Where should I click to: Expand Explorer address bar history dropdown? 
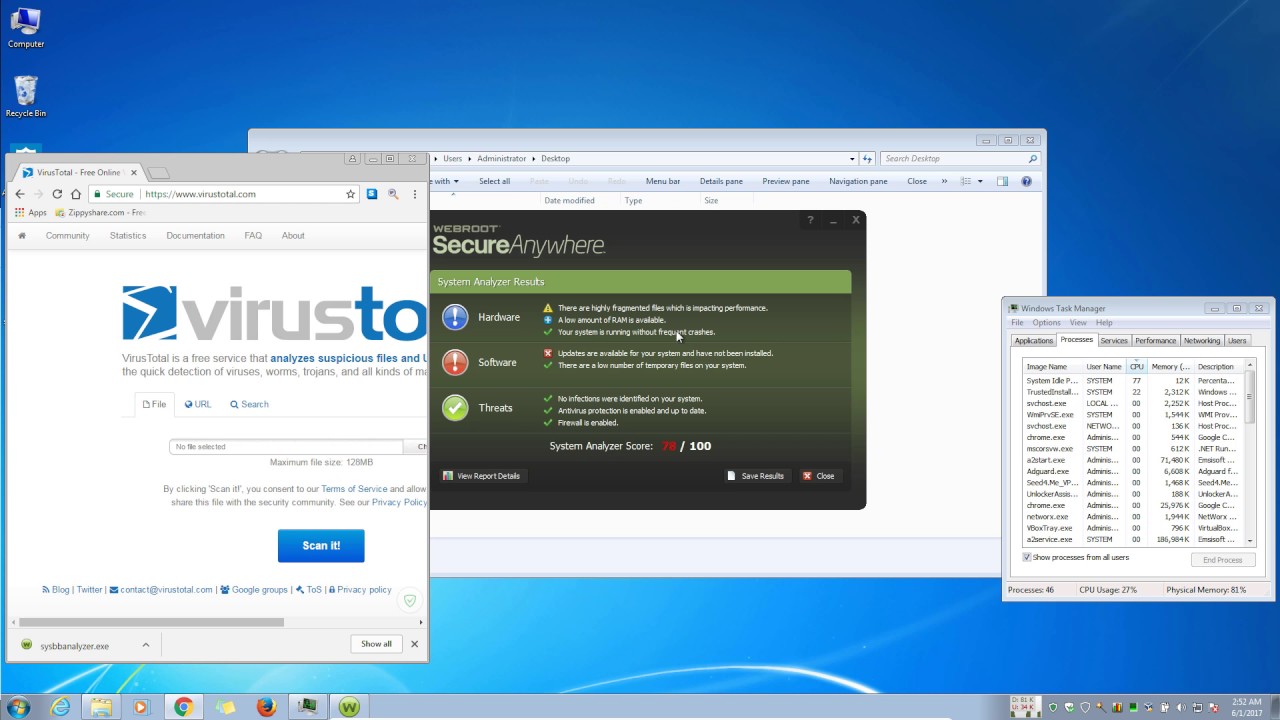pos(852,158)
